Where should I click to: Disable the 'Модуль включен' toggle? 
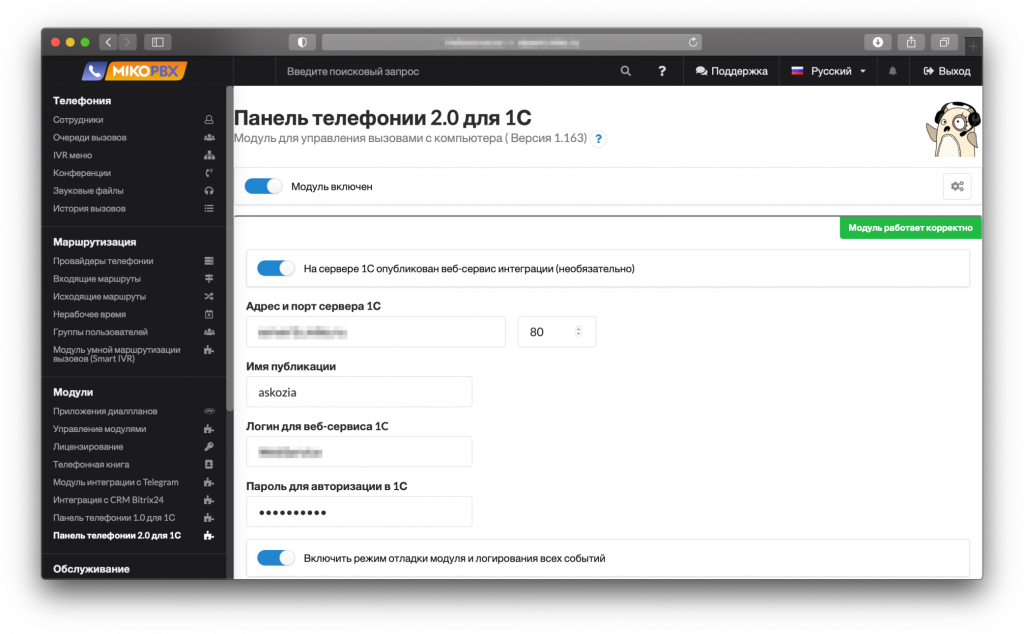264,186
